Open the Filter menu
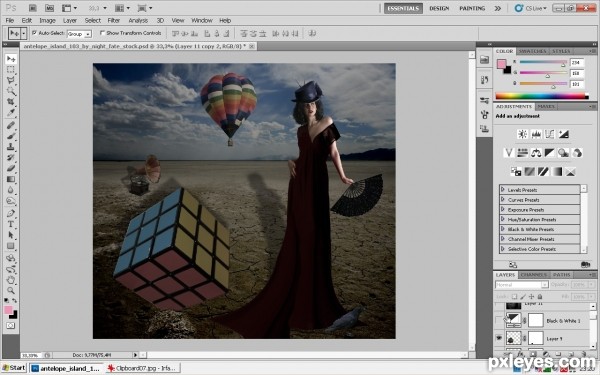600x375 pixels. (114, 20)
